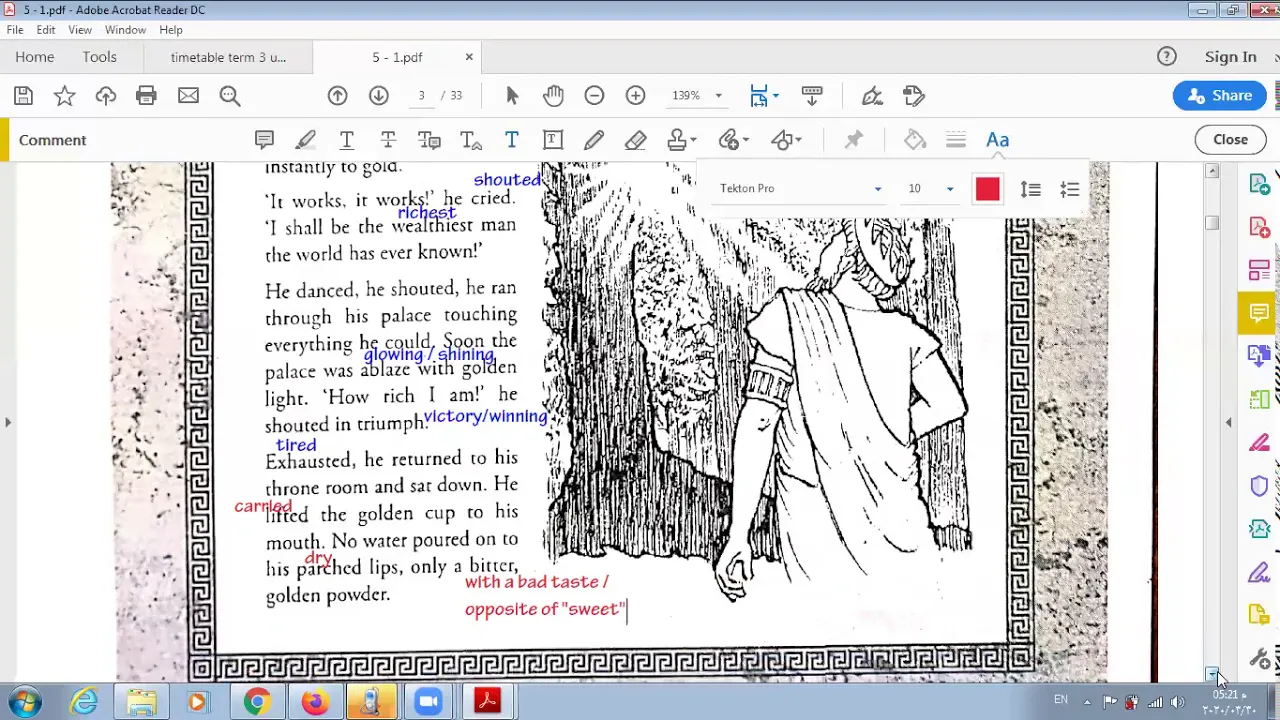The width and height of the screenshot is (1280, 720).
Task: Close the 5 - 1.pdf tab
Action: pyautogui.click(x=469, y=57)
